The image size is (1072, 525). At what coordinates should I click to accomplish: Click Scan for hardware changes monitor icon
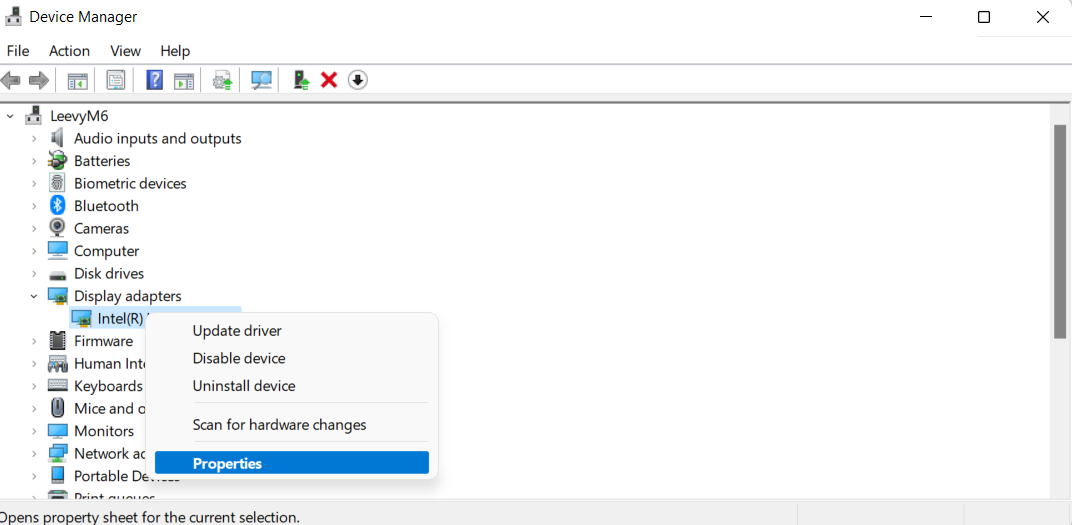(x=261, y=81)
